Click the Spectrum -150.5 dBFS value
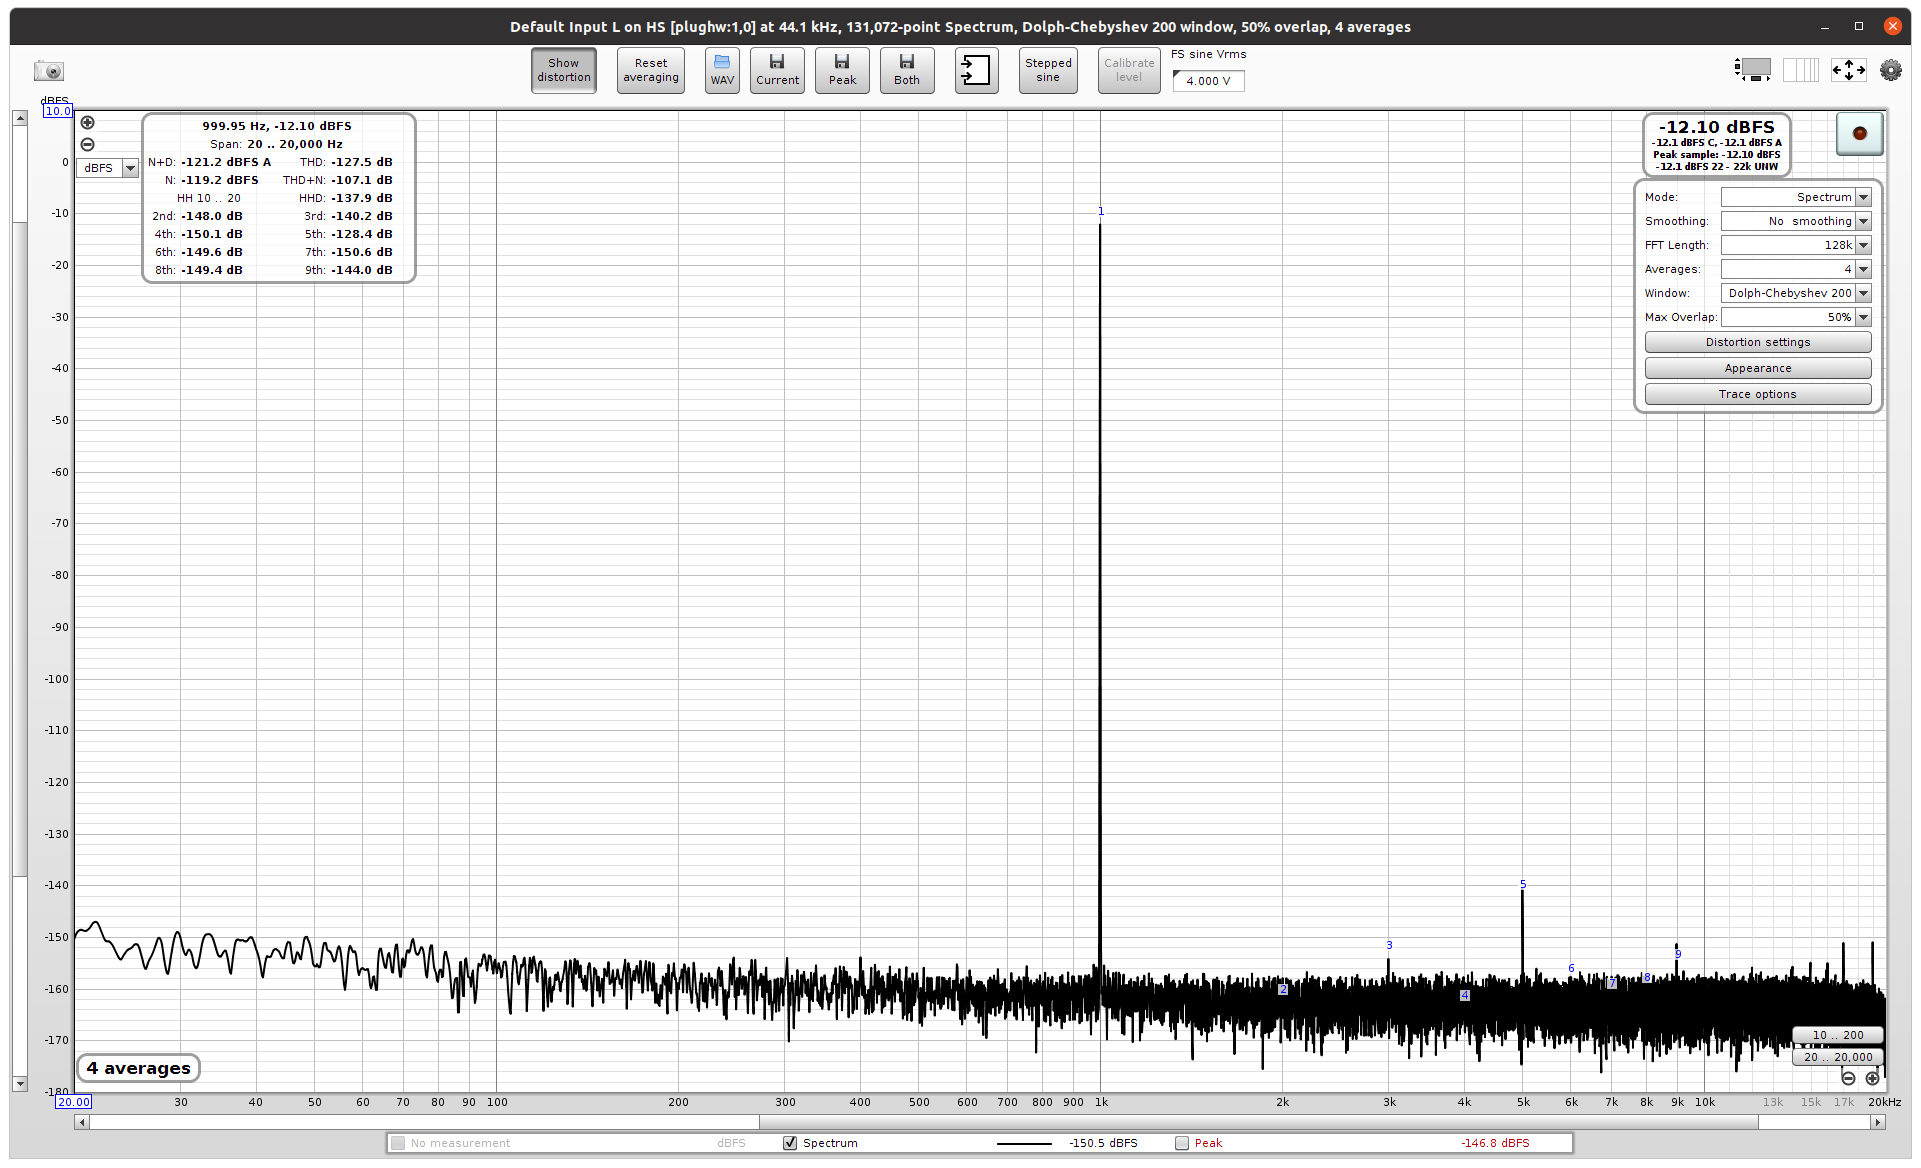The width and height of the screenshot is (1921, 1168). pyautogui.click(x=1103, y=1143)
